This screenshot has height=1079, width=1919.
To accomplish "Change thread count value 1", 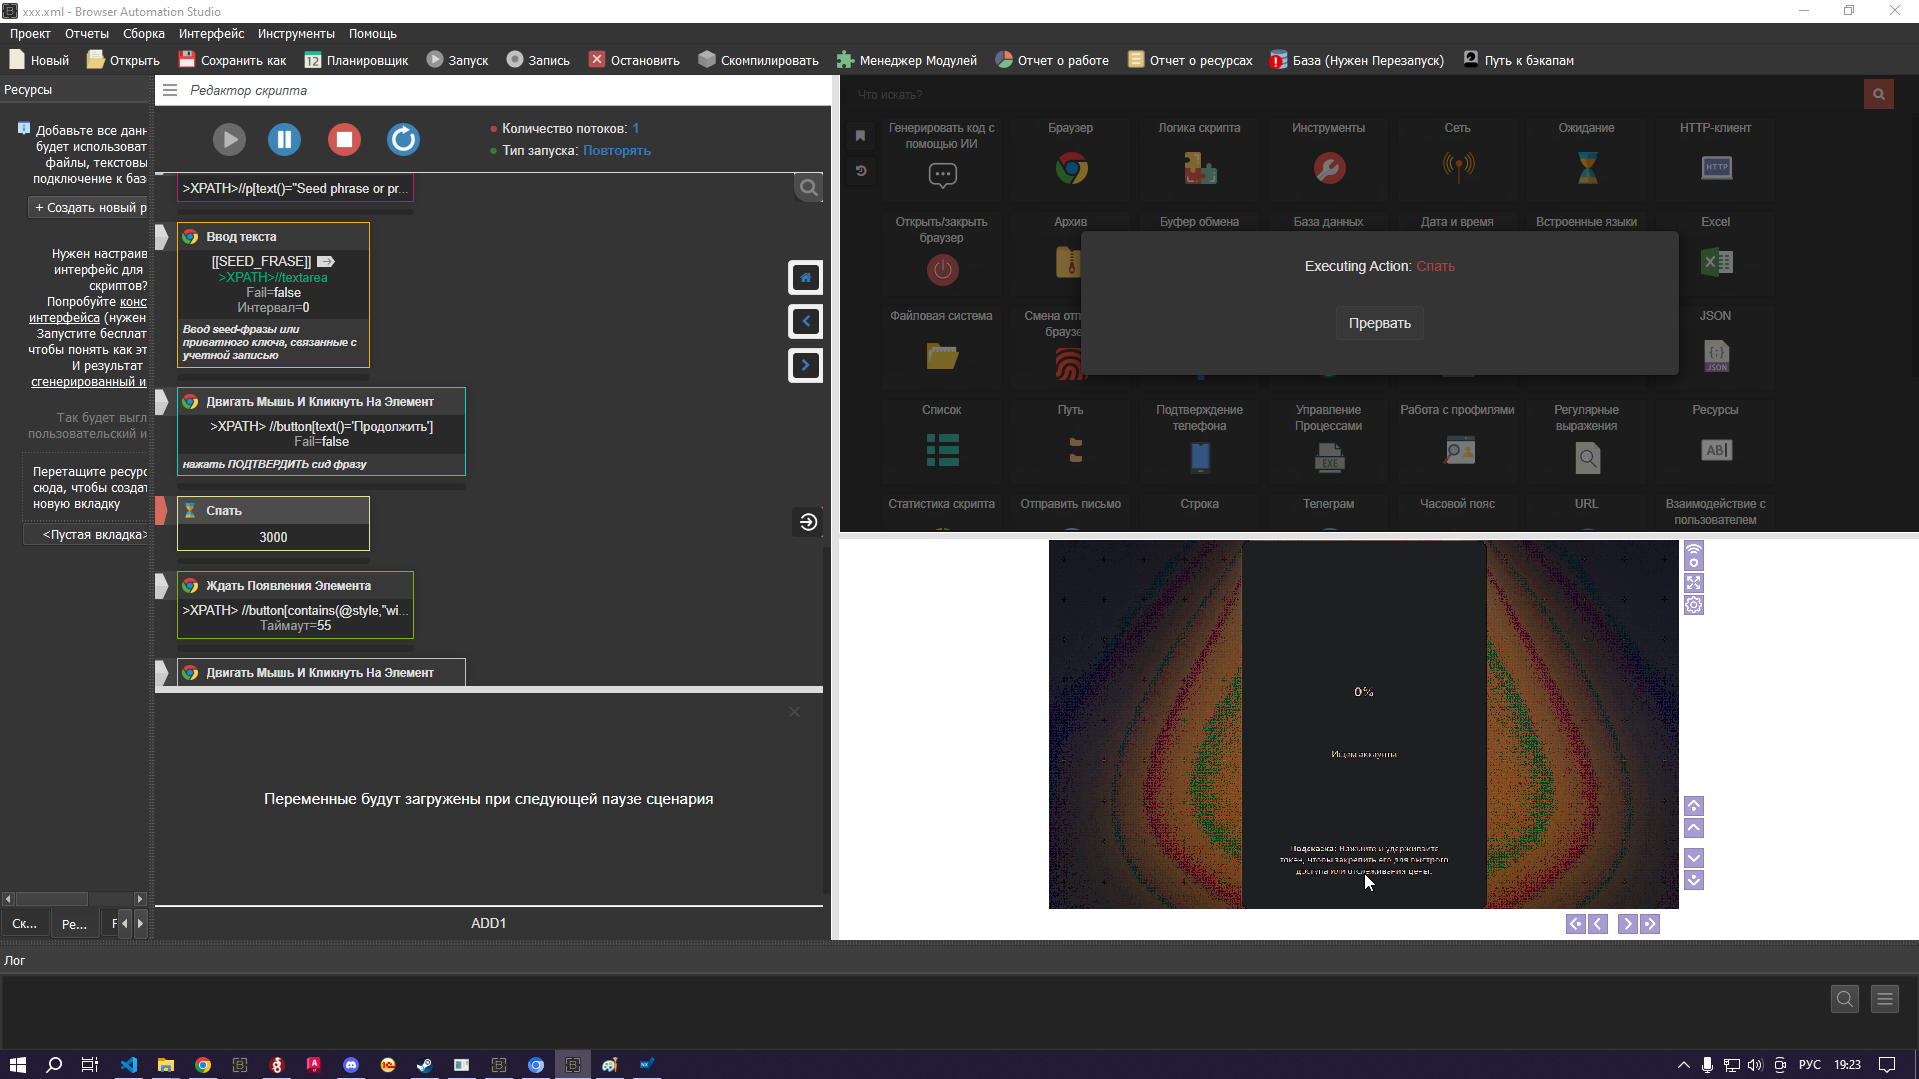I will (635, 129).
